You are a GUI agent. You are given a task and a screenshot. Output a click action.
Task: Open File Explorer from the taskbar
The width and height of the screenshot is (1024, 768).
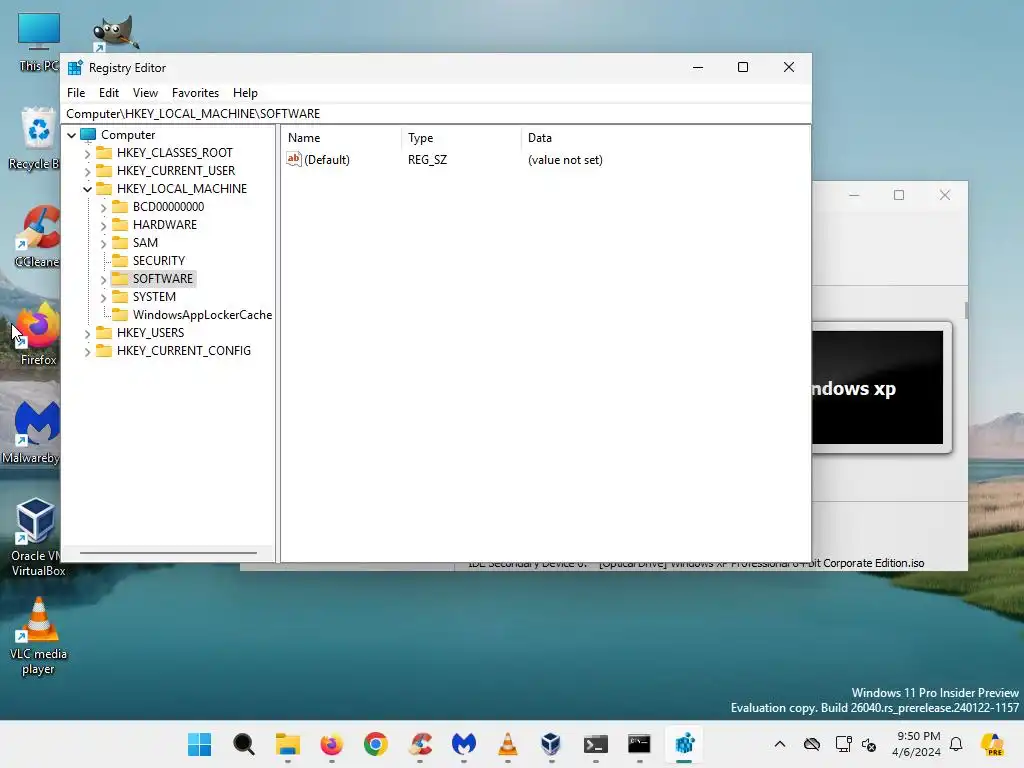click(x=287, y=744)
